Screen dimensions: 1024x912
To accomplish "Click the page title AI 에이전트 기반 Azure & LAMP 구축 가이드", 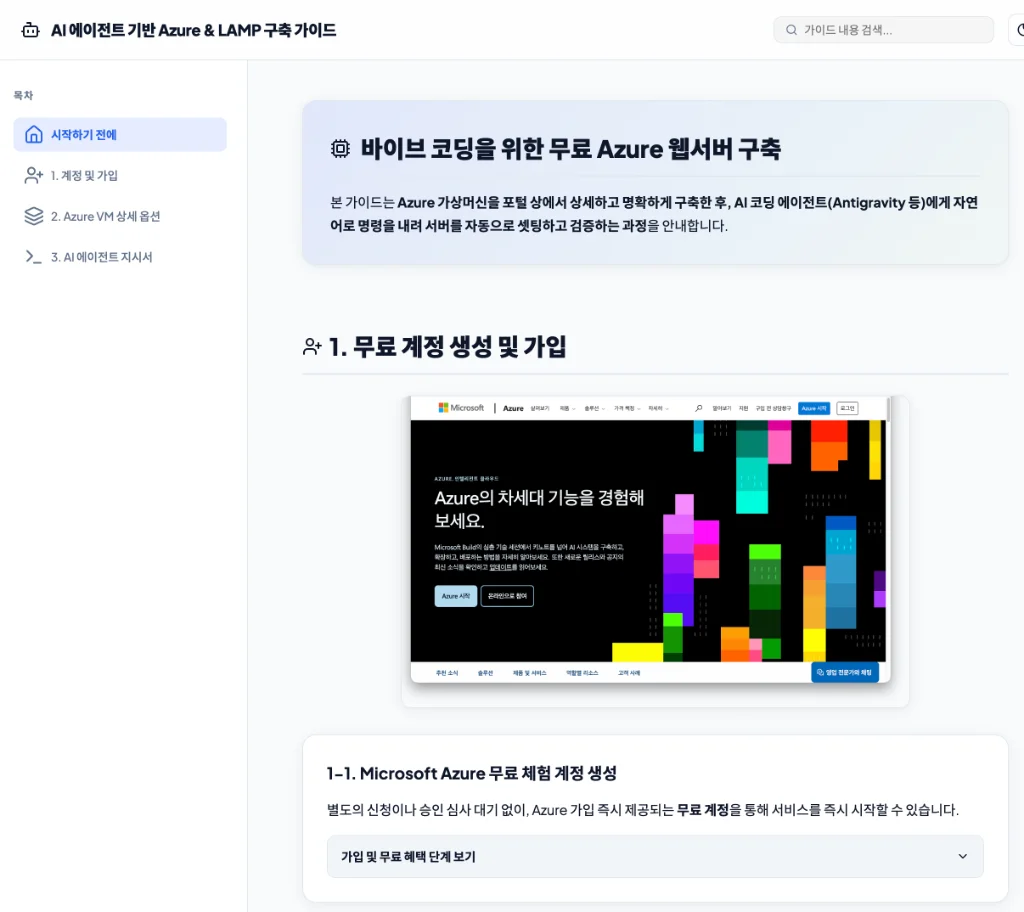I will pyautogui.click(x=193, y=30).
